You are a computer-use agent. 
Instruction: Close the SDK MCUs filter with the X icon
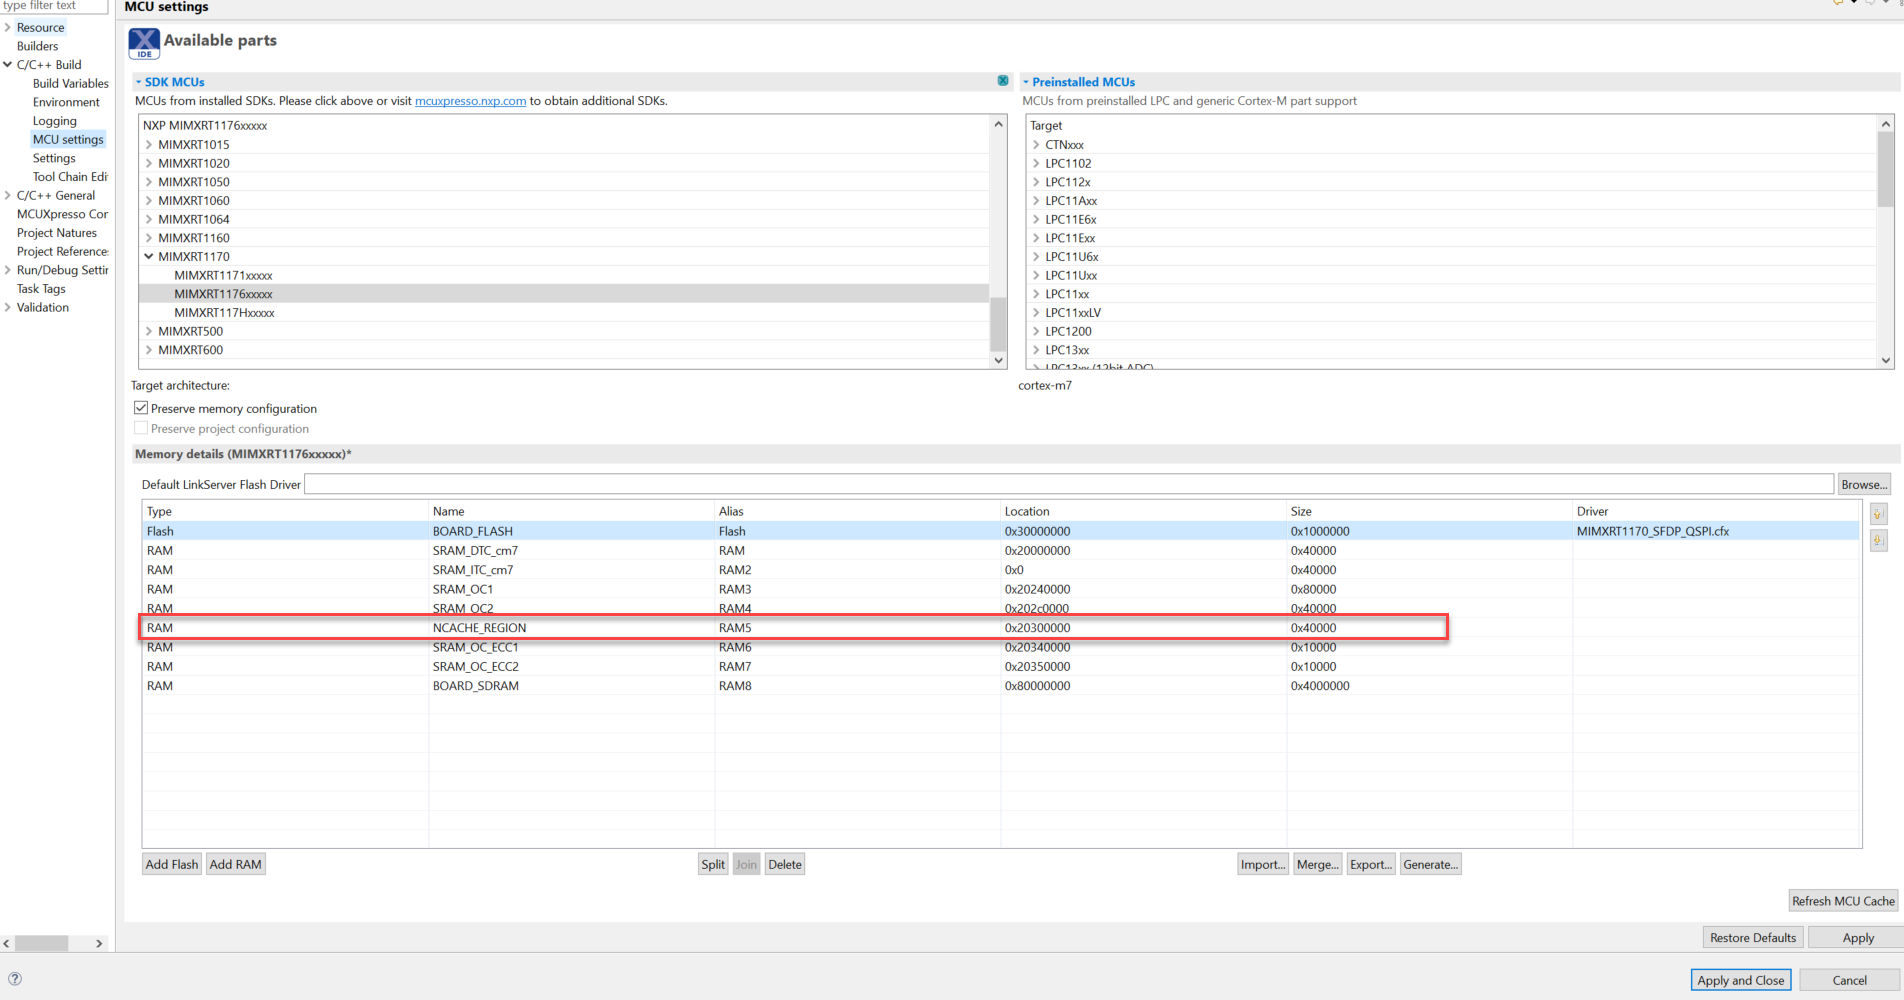click(x=1002, y=80)
